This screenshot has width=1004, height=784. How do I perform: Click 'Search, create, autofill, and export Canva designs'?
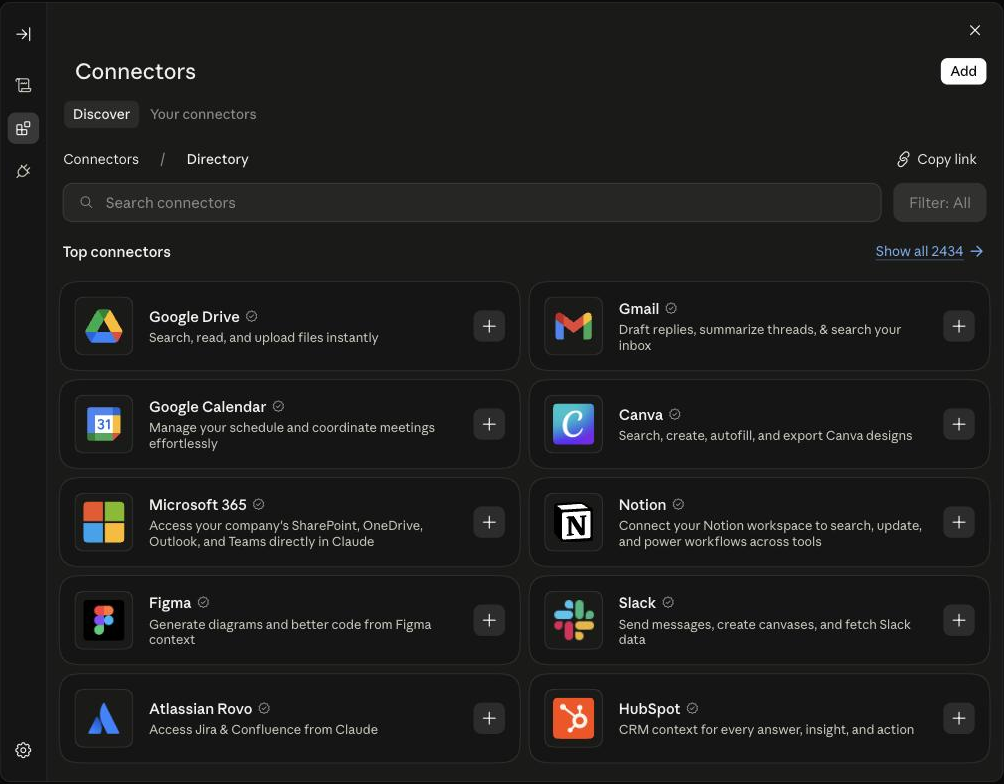(765, 435)
